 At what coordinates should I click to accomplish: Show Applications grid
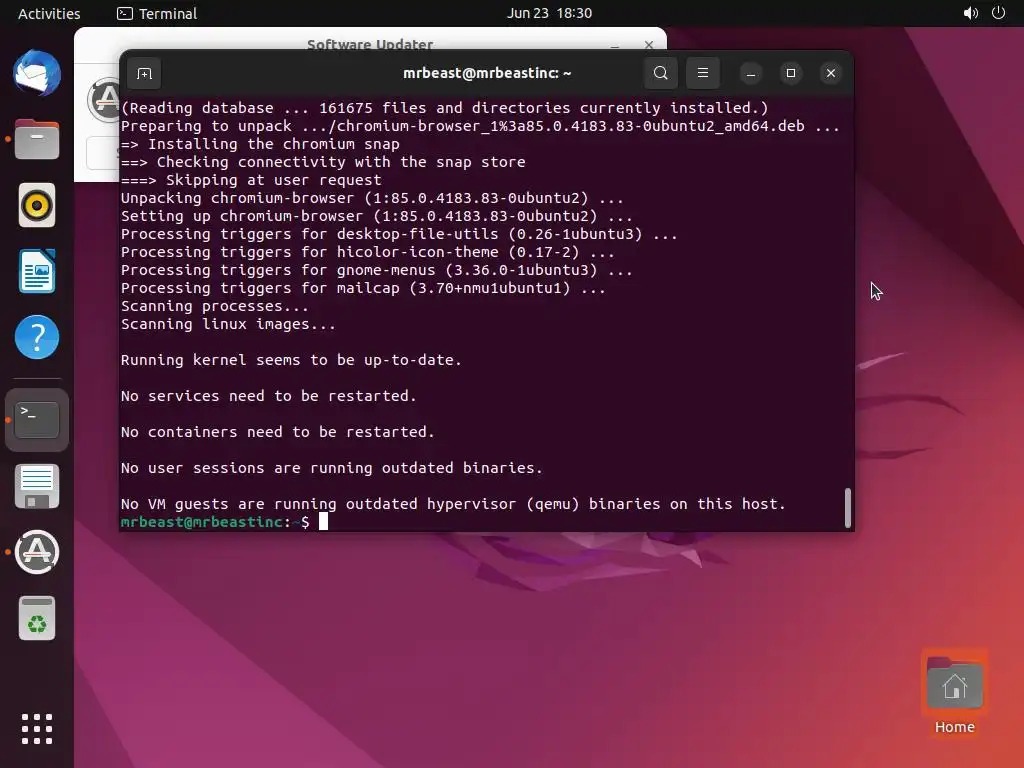coord(37,729)
